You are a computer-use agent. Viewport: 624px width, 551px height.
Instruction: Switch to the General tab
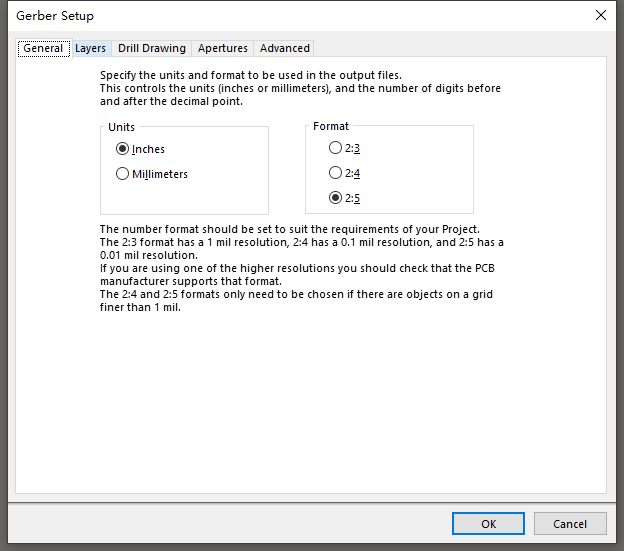pos(44,48)
